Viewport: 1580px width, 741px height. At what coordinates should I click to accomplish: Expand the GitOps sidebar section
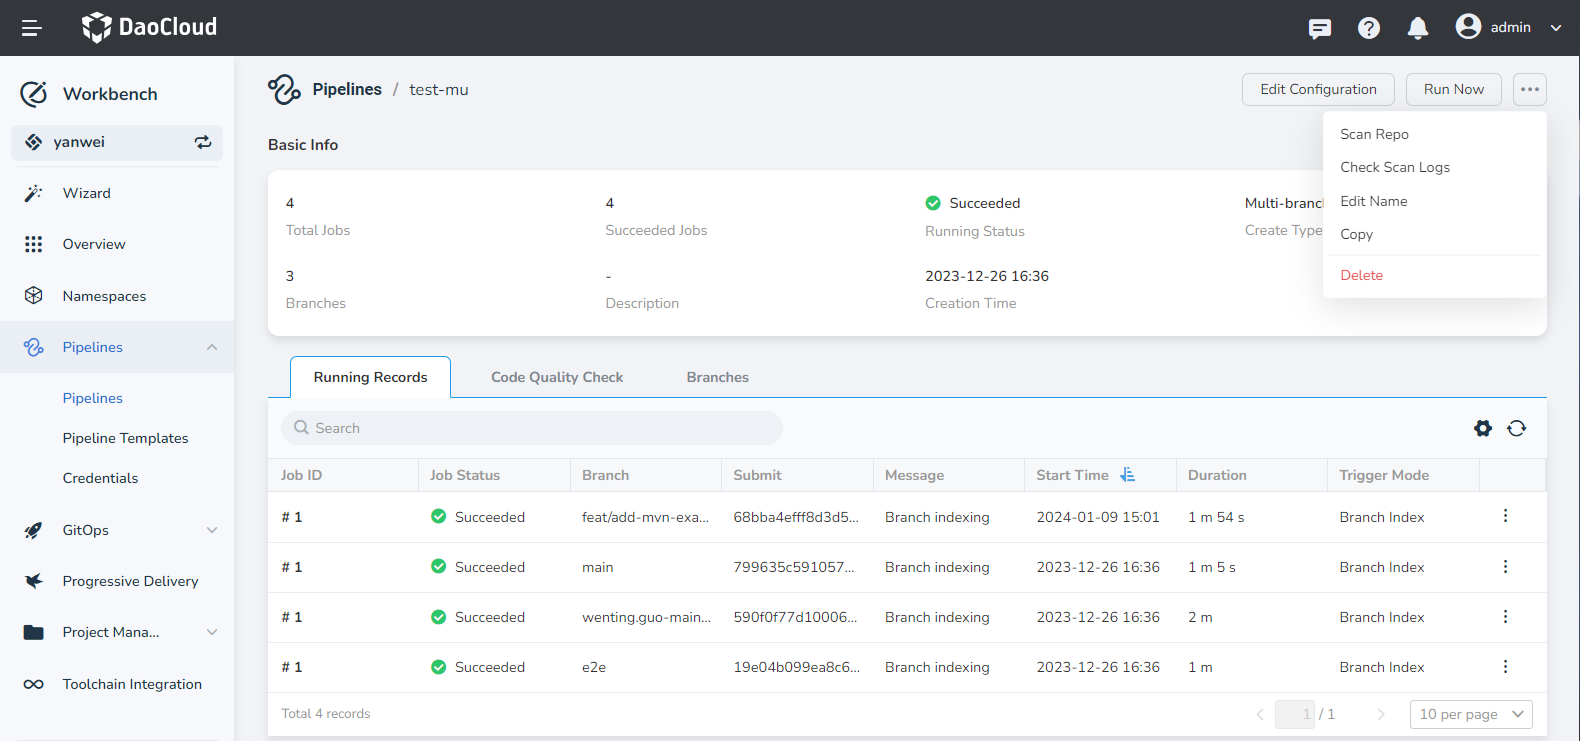(x=211, y=530)
